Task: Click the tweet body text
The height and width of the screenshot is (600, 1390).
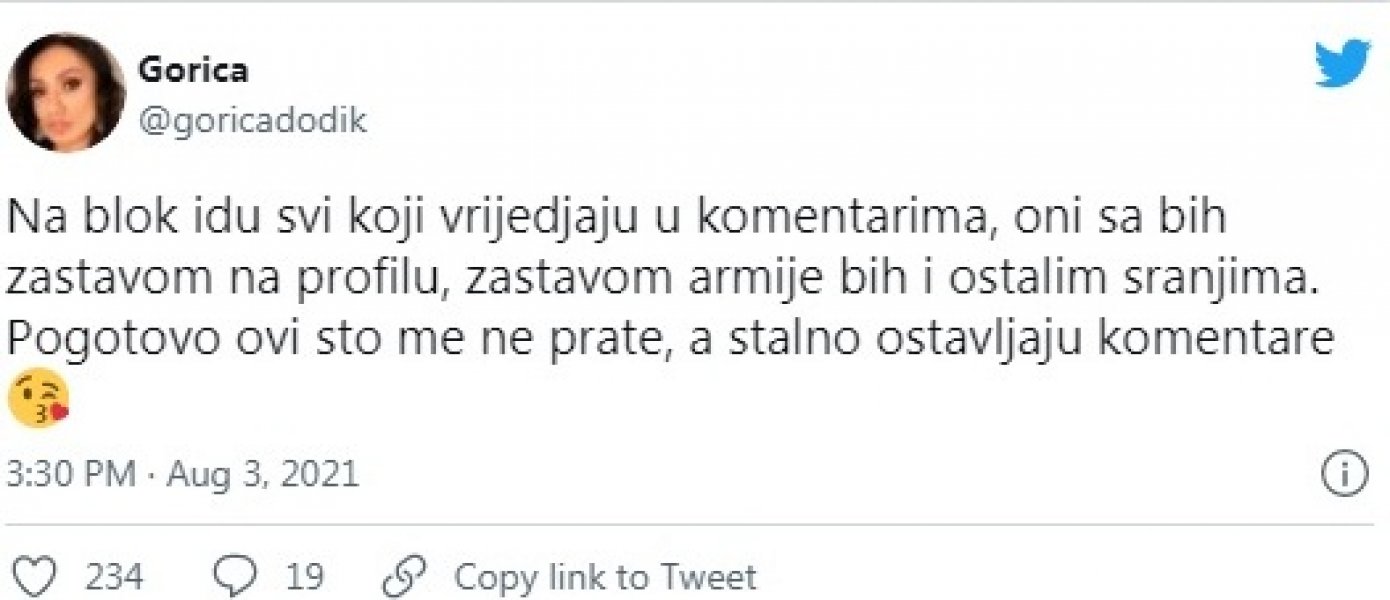Action: pos(600,278)
